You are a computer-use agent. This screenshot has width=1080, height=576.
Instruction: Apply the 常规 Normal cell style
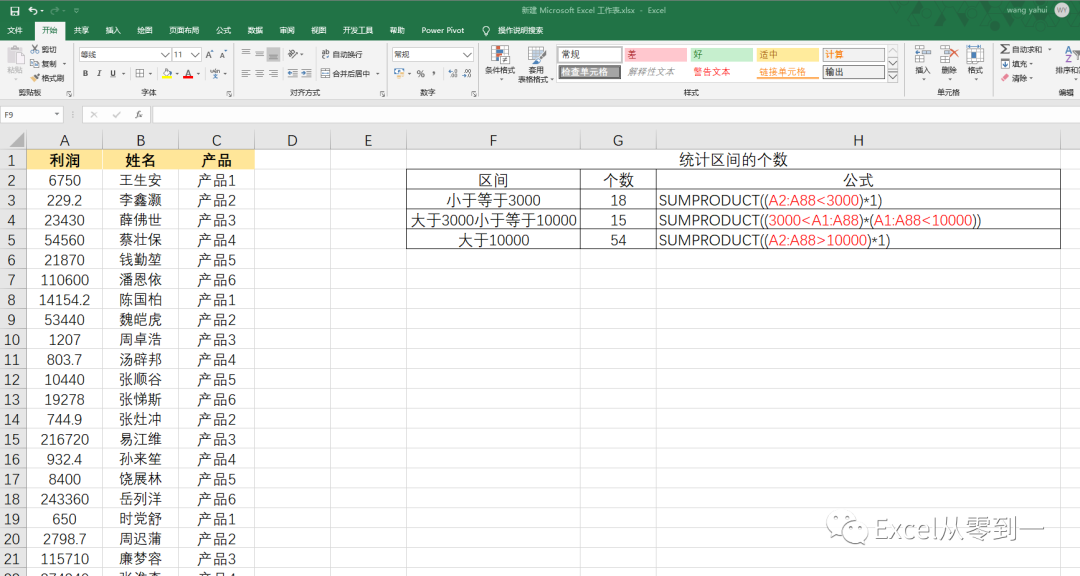(590, 54)
